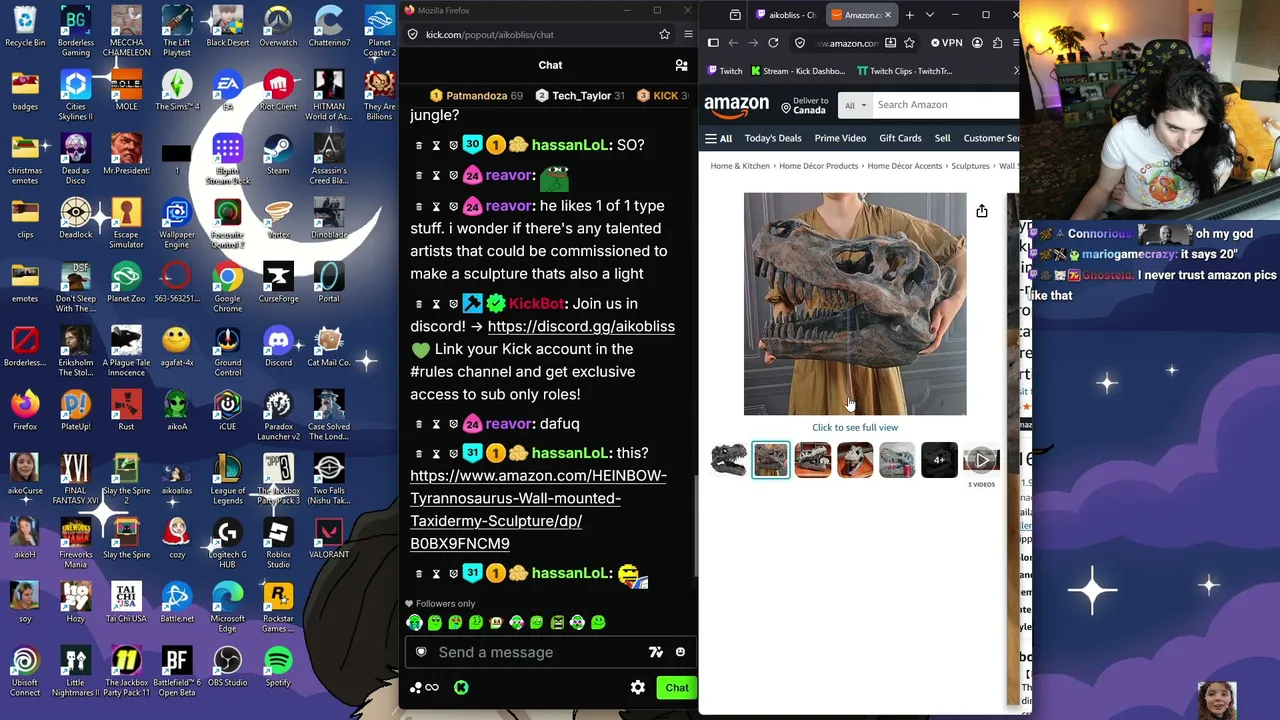Viewport: 1280px width, 720px height.
Task: Open the Recycle Bin desktop icon
Action: (x=25, y=27)
